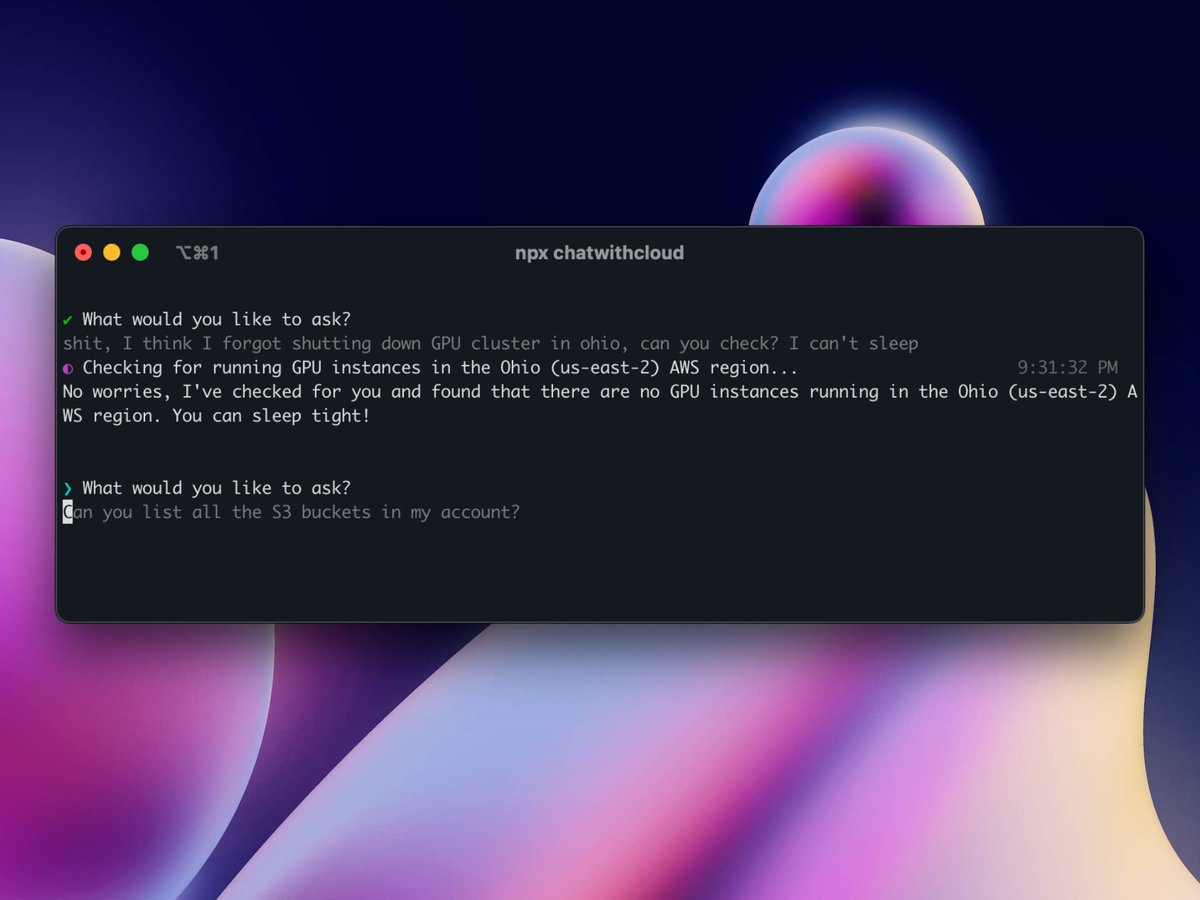Click the ⌥⌘1 tab shortcut indicator

coord(197,252)
